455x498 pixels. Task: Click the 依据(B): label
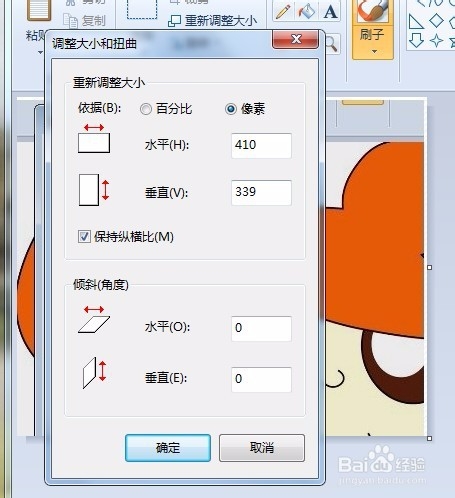99,108
